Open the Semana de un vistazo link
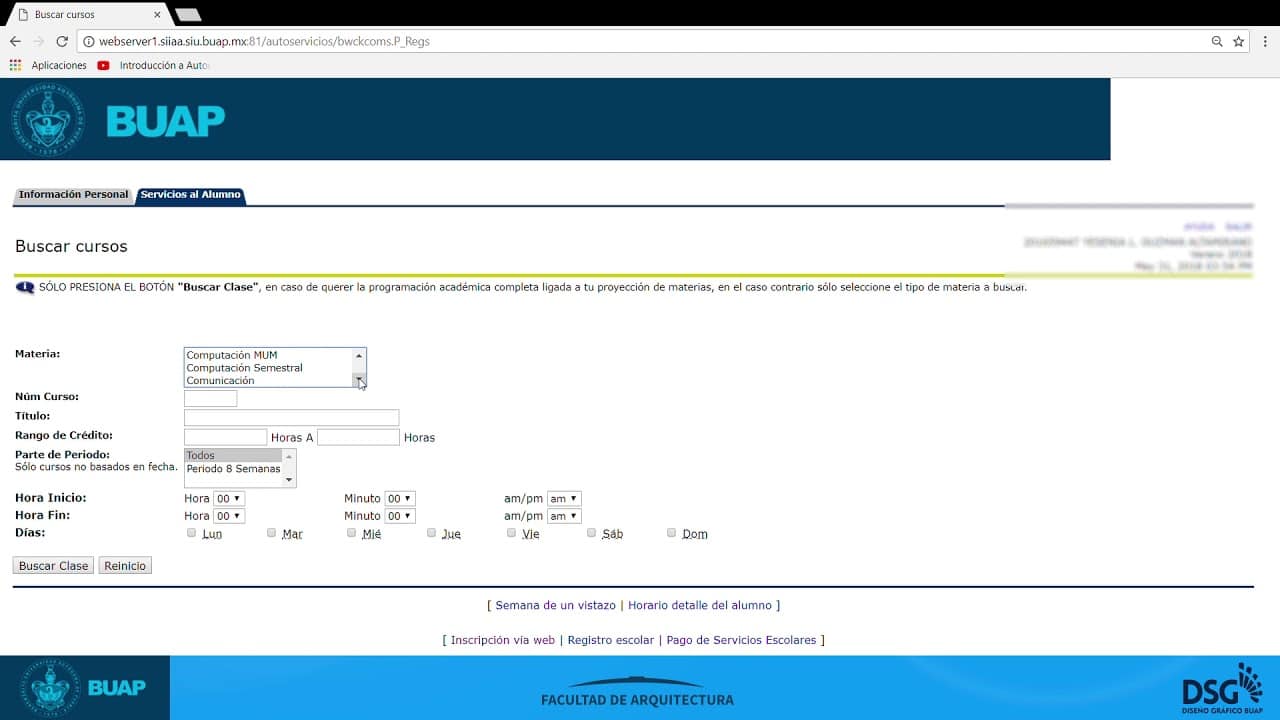The image size is (1280, 720). click(x=555, y=605)
